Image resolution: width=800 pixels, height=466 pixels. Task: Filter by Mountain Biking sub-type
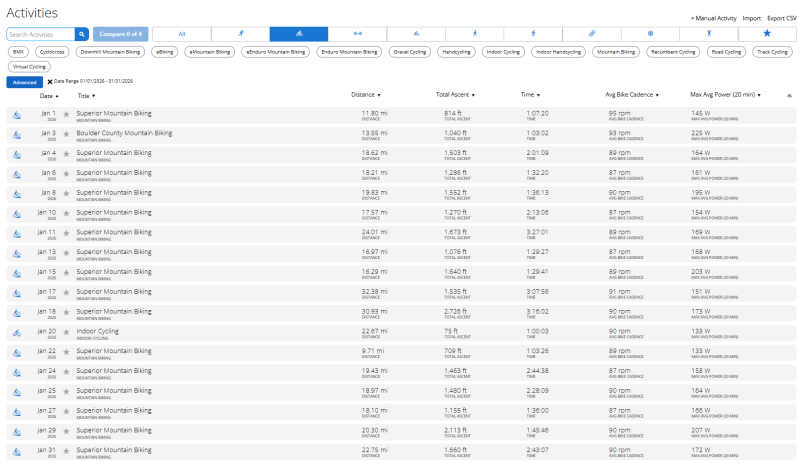[x=615, y=51]
